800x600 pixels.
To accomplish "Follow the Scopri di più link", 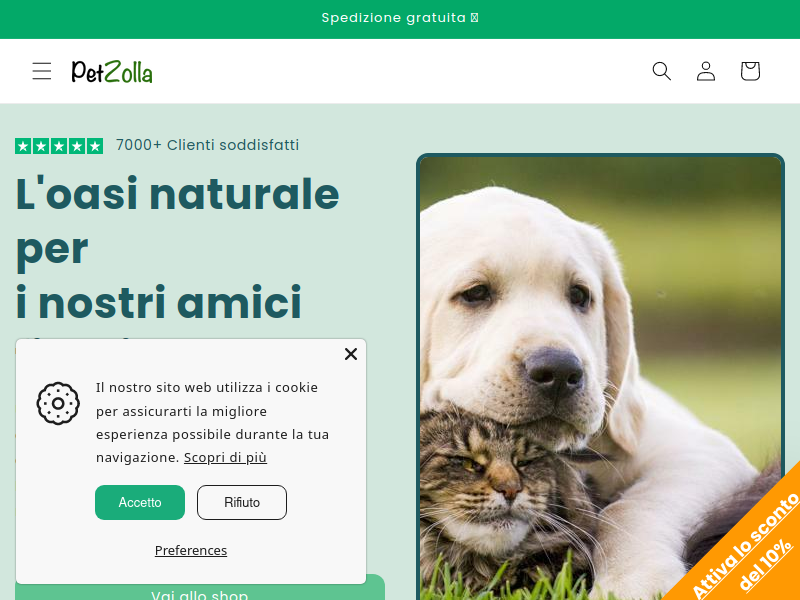I will (225, 458).
